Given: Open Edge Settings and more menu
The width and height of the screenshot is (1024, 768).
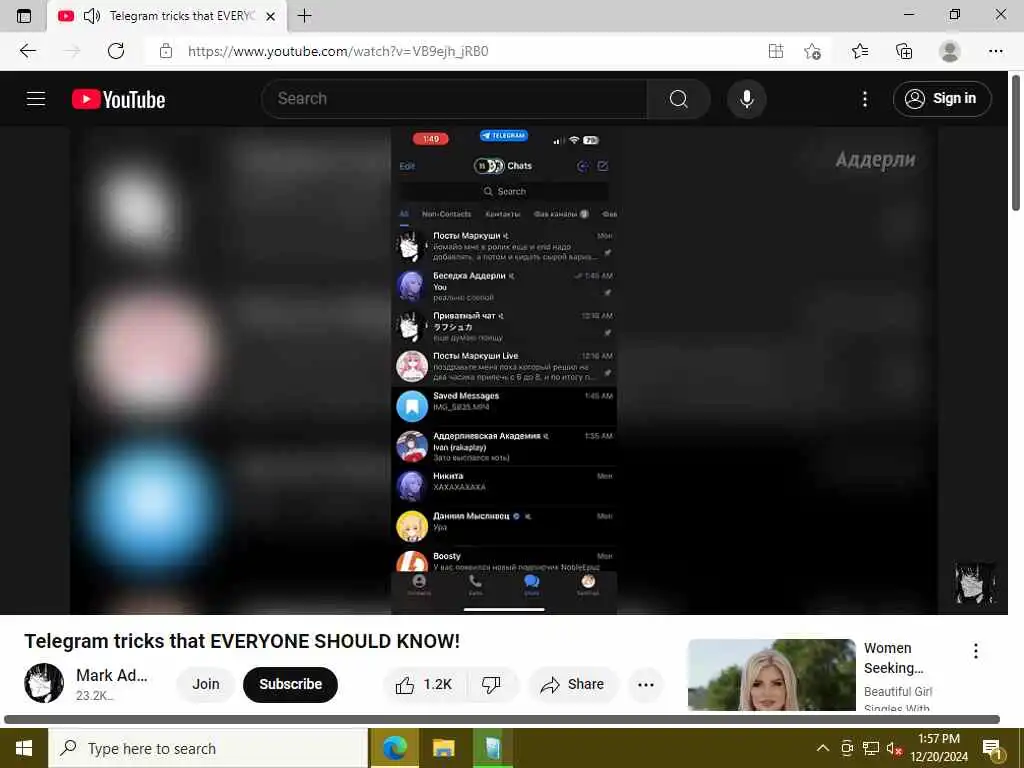Looking at the screenshot, I should click(995, 51).
